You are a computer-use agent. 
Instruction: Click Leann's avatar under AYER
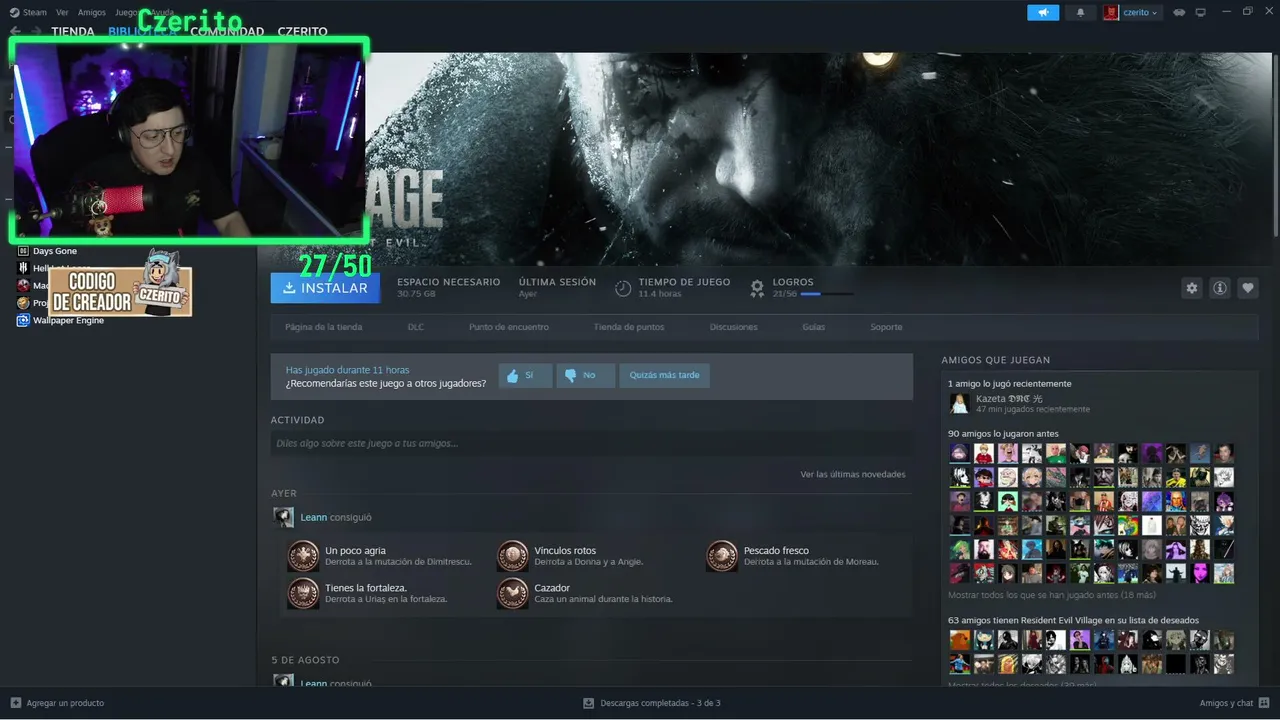pyautogui.click(x=284, y=517)
